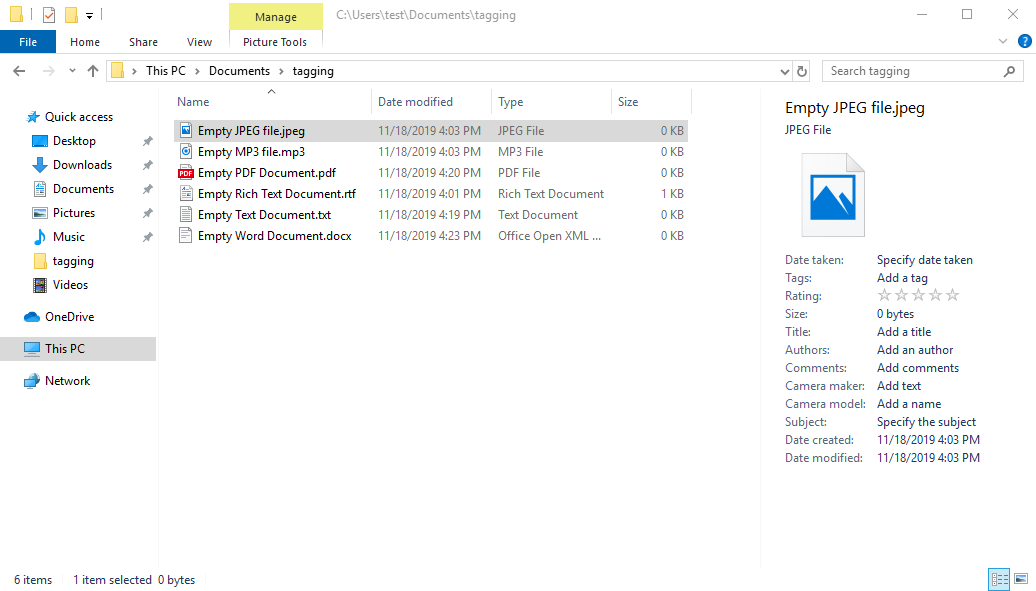Open the Picture Tools Manage tab

(x=275, y=16)
